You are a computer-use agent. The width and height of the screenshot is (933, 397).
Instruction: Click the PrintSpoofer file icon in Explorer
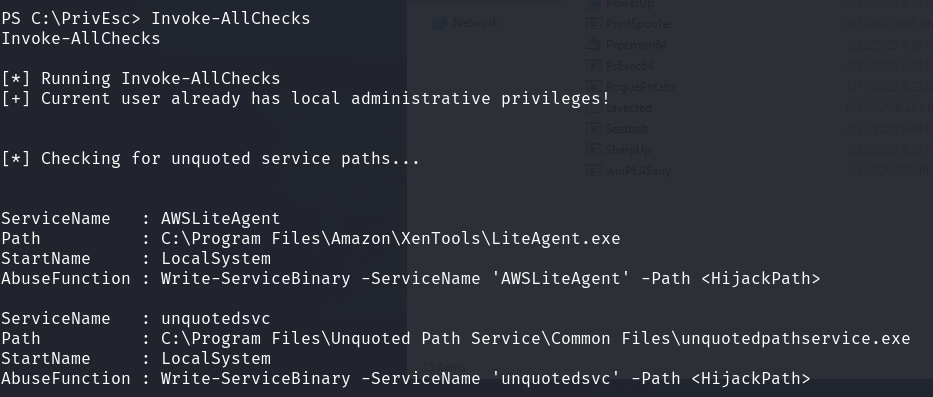(593, 24)
